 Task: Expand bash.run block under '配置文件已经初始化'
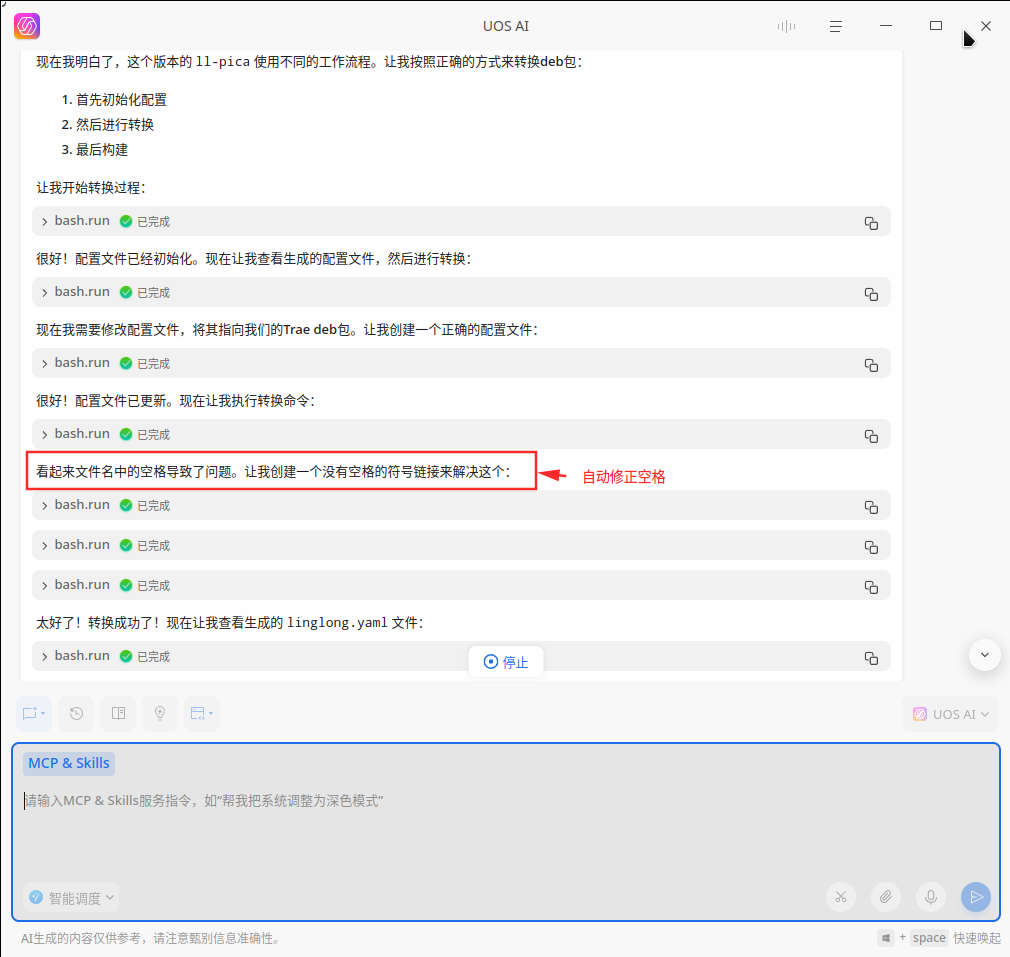pos(44,292)
